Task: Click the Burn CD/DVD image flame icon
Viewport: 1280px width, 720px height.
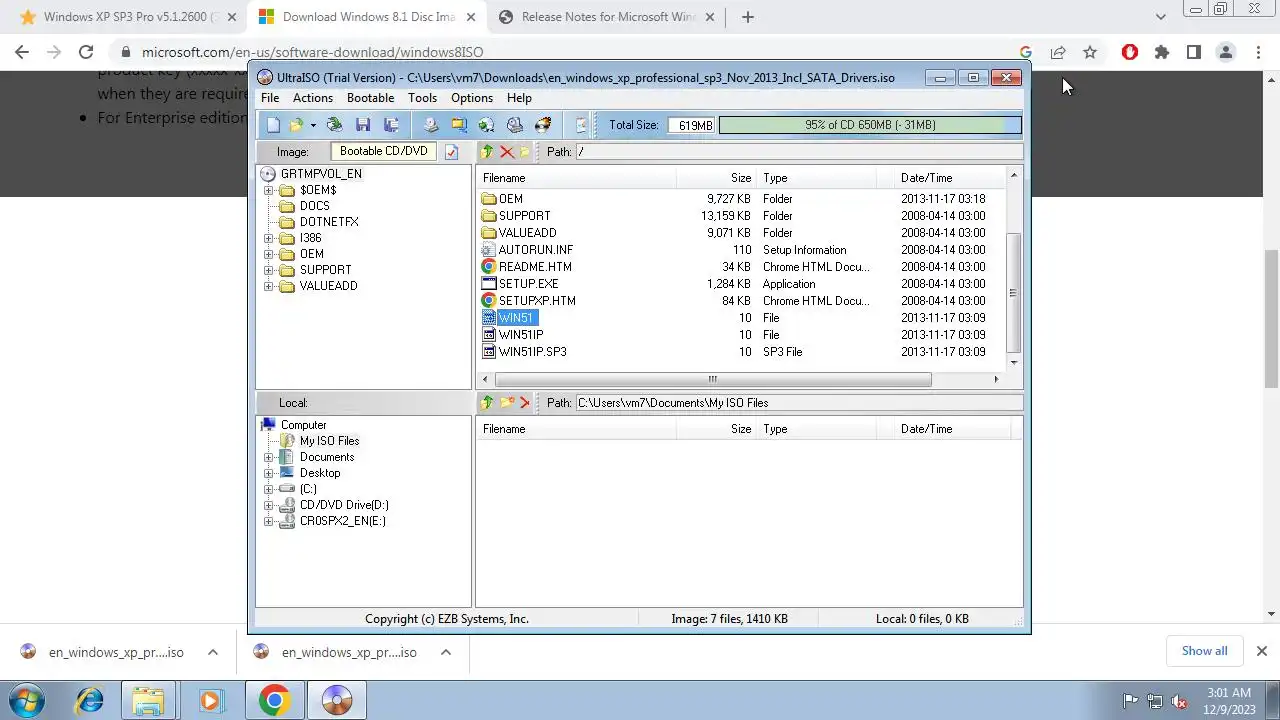Action: [x=543, y=125]
